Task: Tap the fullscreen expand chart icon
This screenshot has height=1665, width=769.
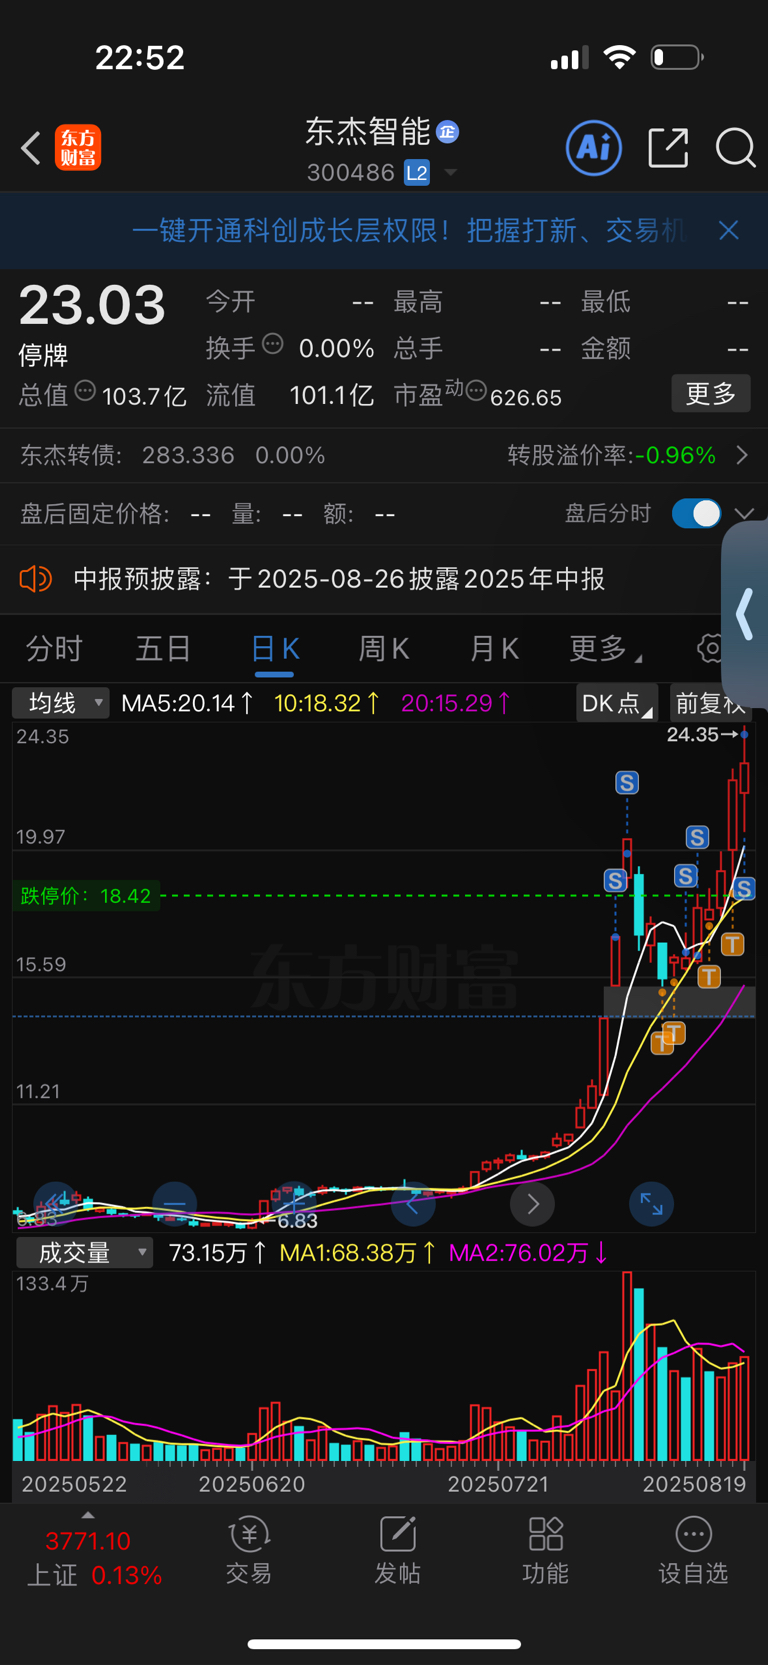Action: coord(651,1204)
